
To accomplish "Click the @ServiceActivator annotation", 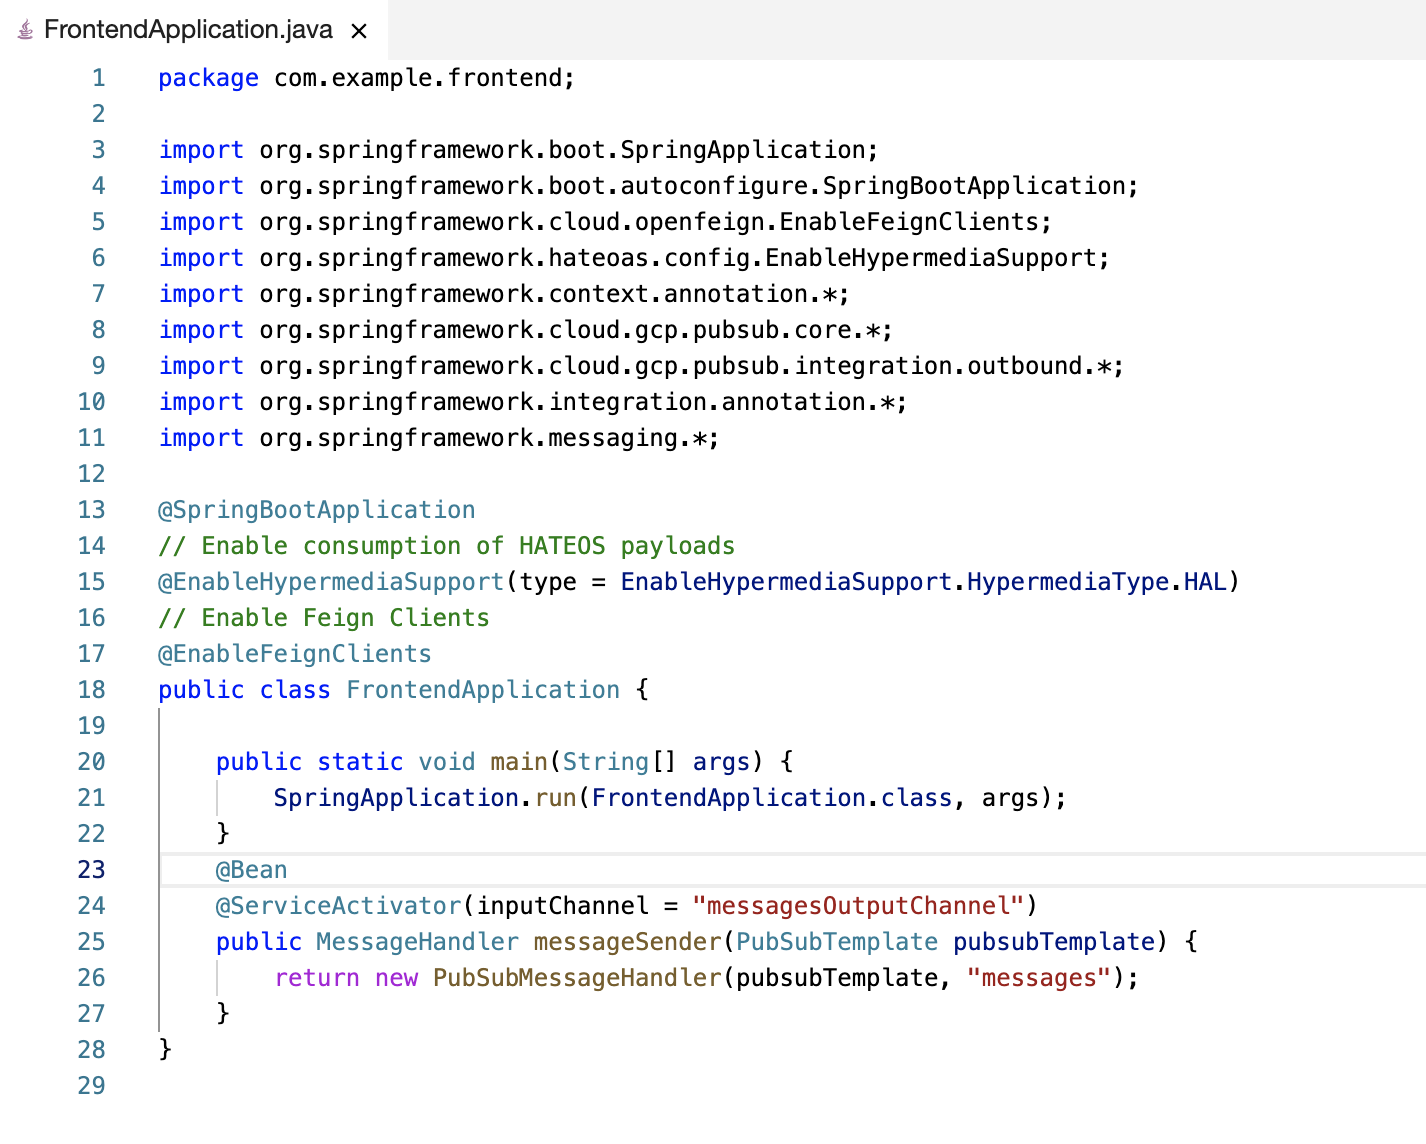I will pos(338,906).
